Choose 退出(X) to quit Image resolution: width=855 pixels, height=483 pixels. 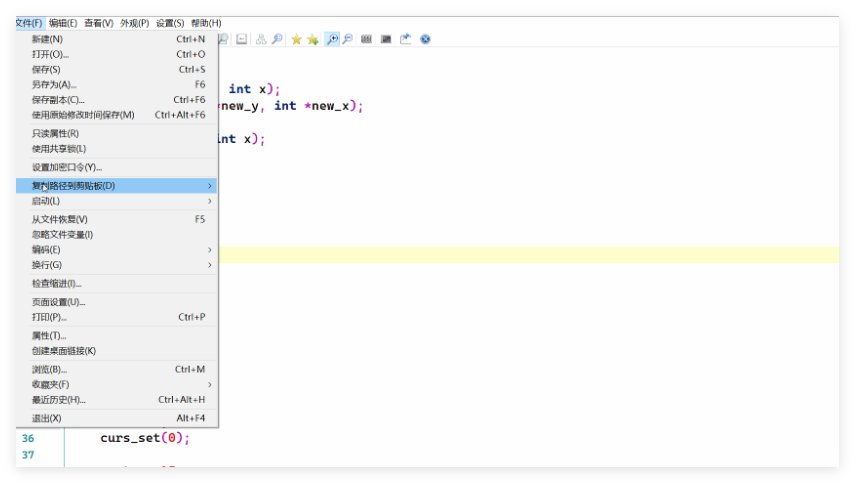[x=117, y=418]
